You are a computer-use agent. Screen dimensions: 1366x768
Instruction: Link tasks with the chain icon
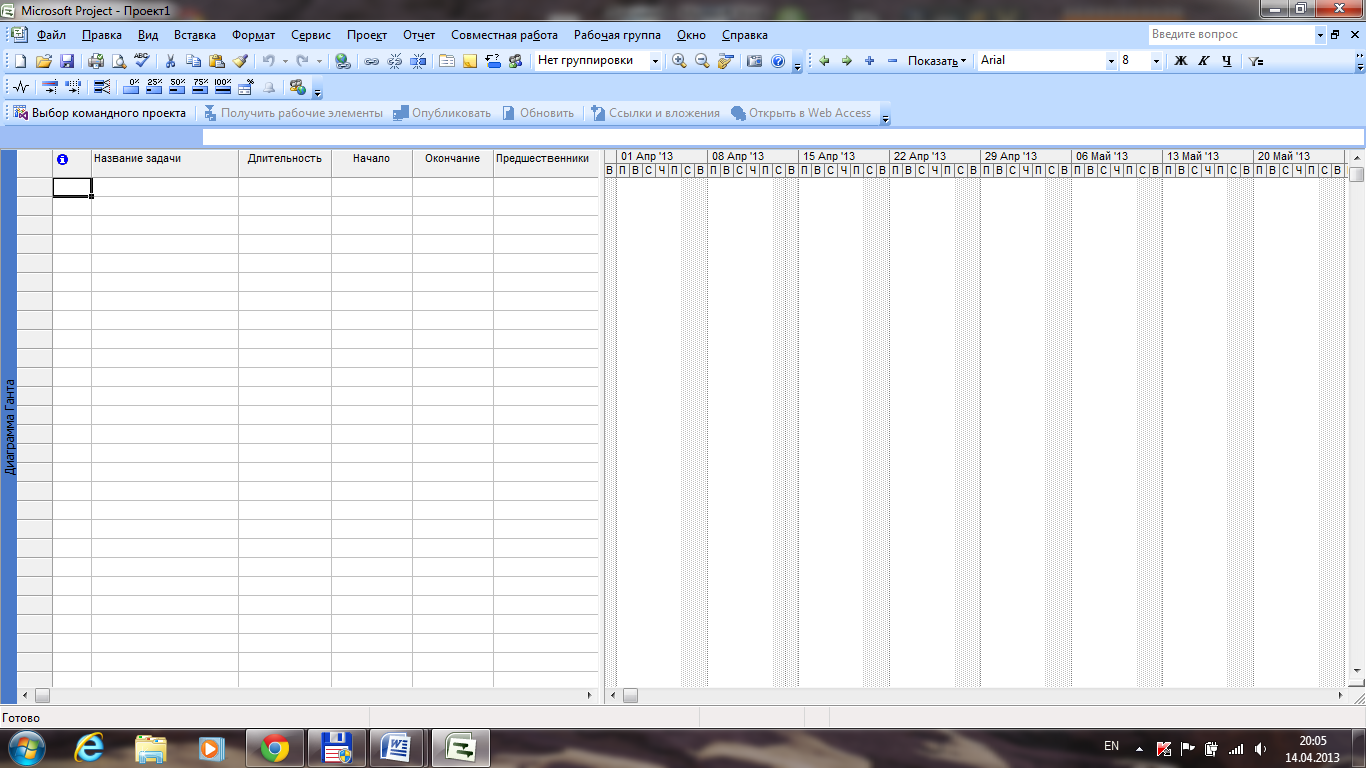pos(371,61)
